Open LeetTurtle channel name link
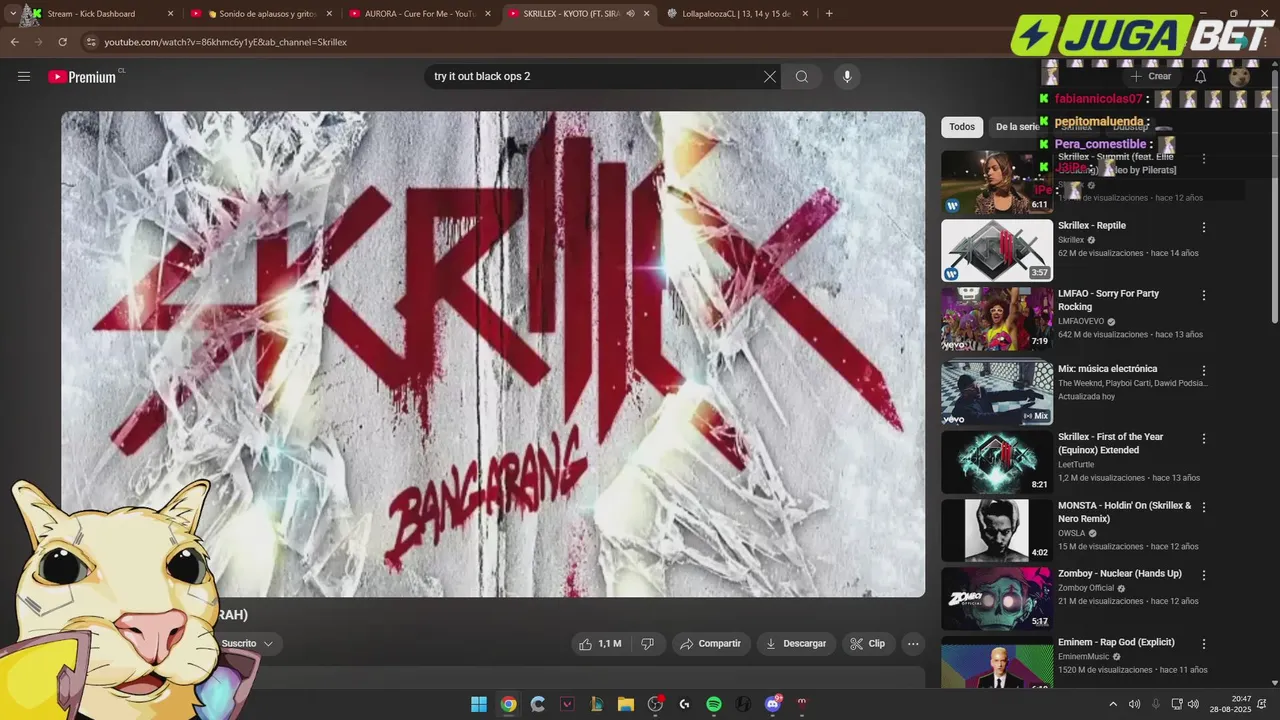This screenshot has width=1280, height=720. coord(1076,464)
